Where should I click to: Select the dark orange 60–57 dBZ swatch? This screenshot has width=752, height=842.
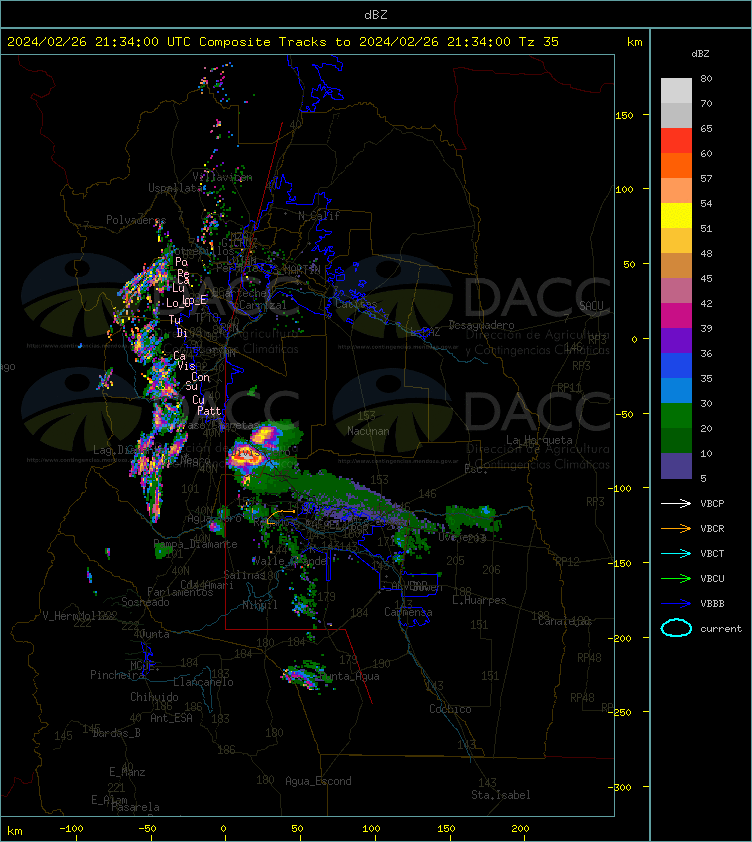tap(676, 165)
